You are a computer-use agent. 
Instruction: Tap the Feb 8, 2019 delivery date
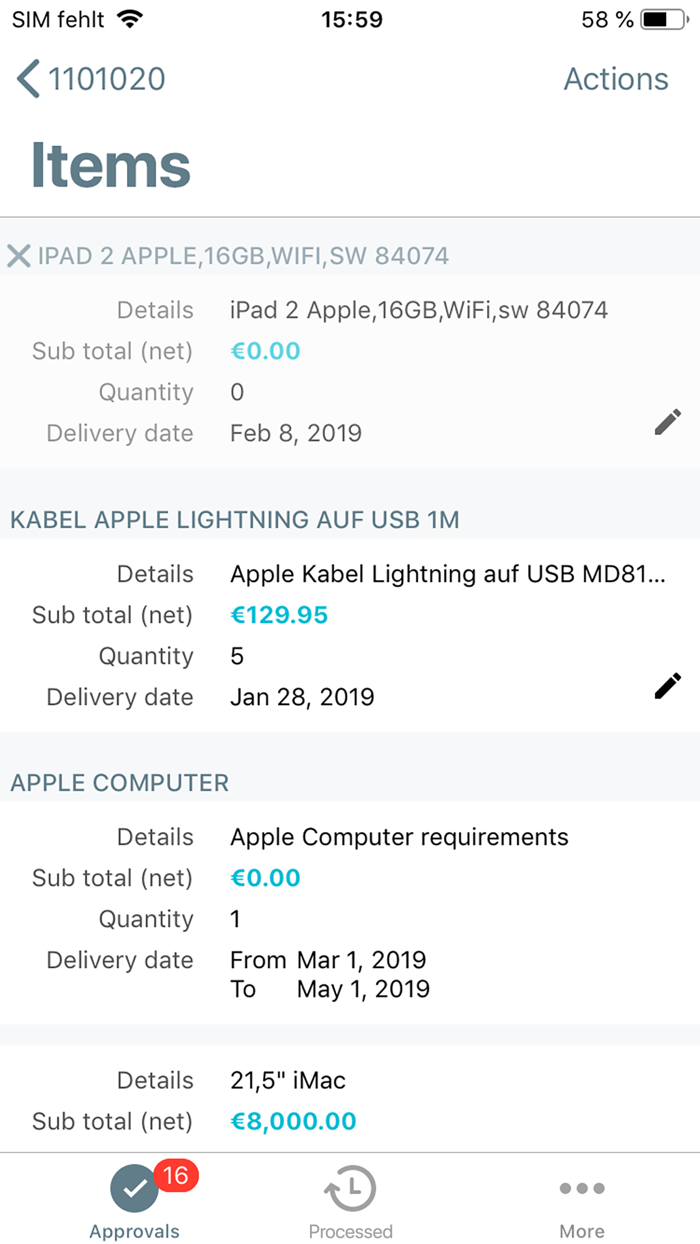(x=296, y=433)
